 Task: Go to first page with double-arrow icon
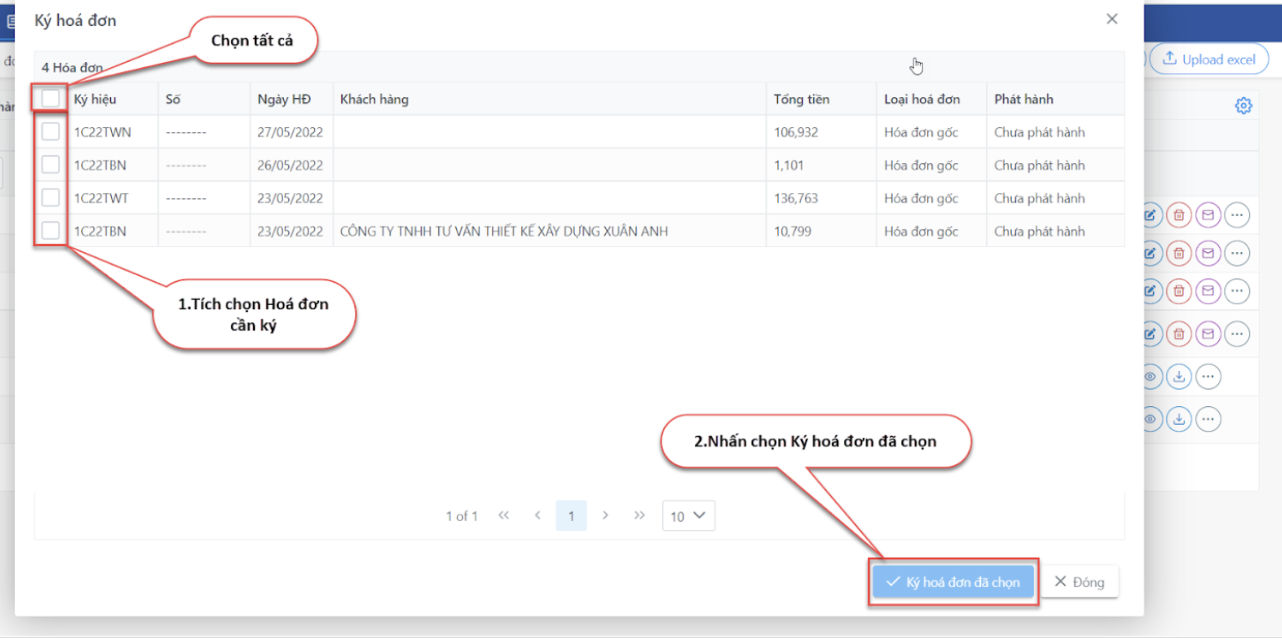click(x=504, y=516)
